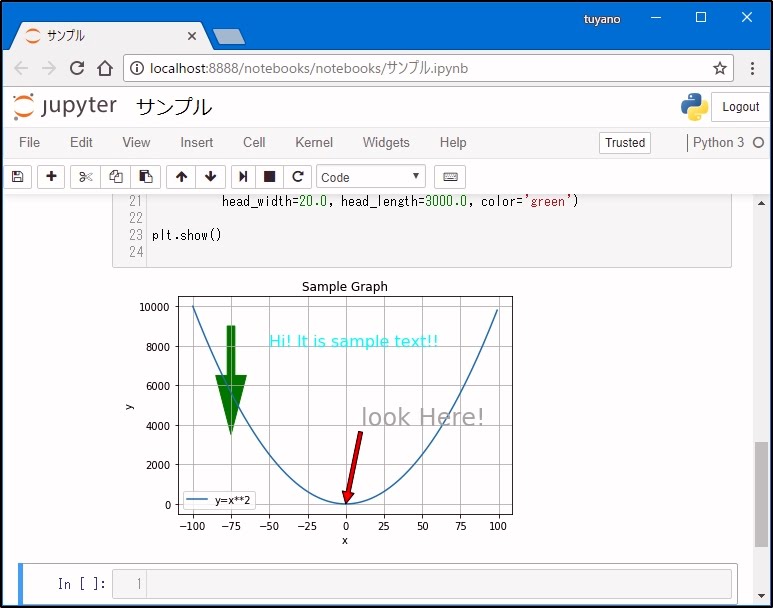
Task: Click the notebook vertical scrollbar
Action: tap(762, 490)
